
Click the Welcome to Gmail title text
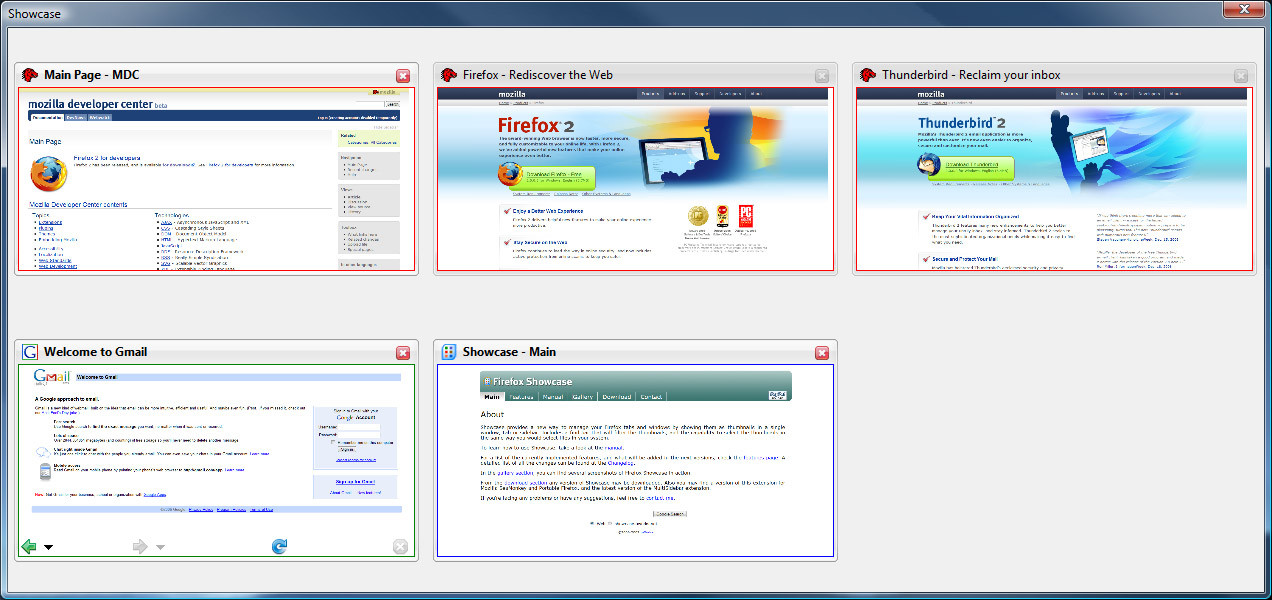point(96,352)
